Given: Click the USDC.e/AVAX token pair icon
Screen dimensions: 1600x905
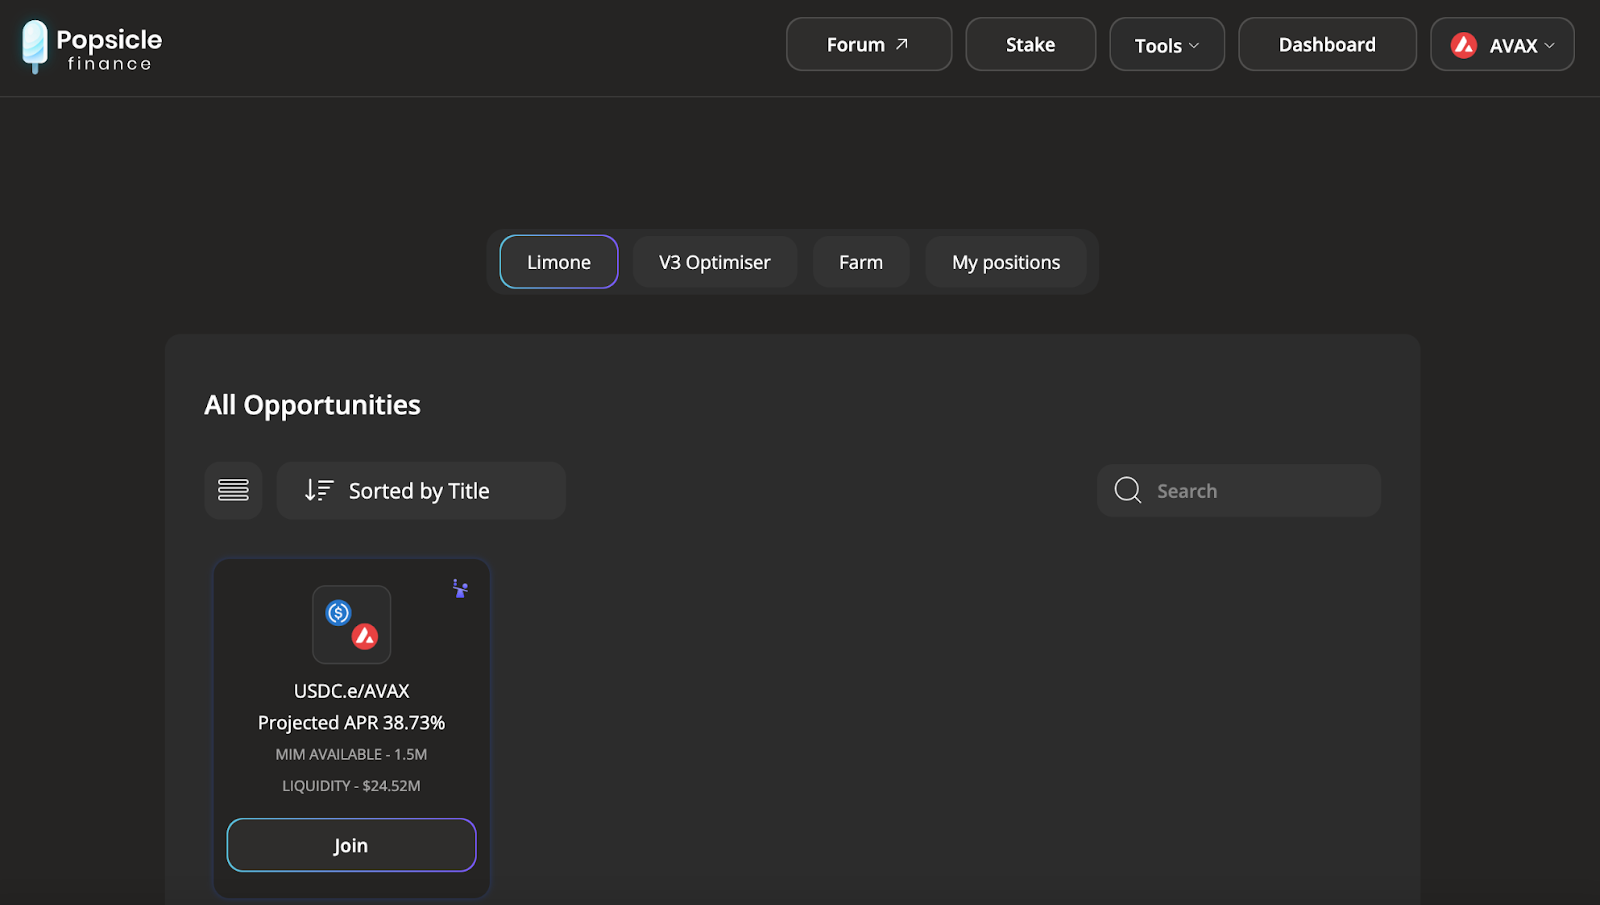Looking at the screenshot, I should coord(351,625).
